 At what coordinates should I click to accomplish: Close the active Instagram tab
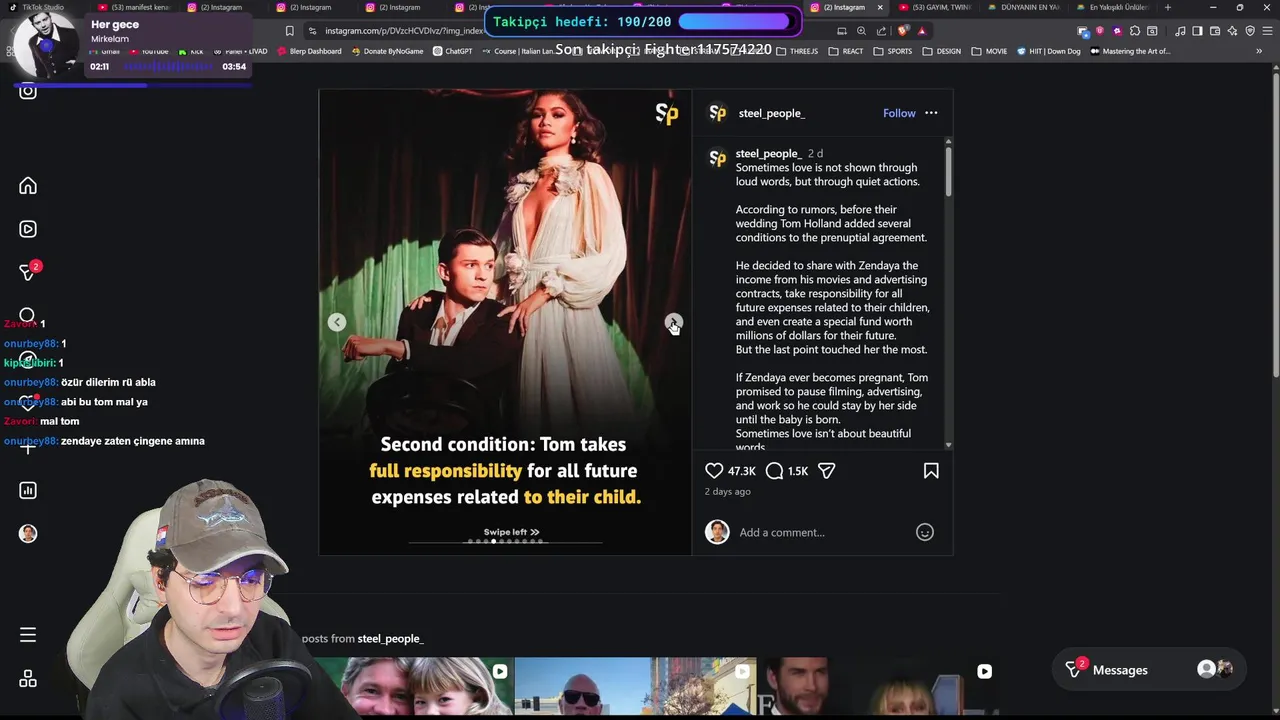point(880,7)
